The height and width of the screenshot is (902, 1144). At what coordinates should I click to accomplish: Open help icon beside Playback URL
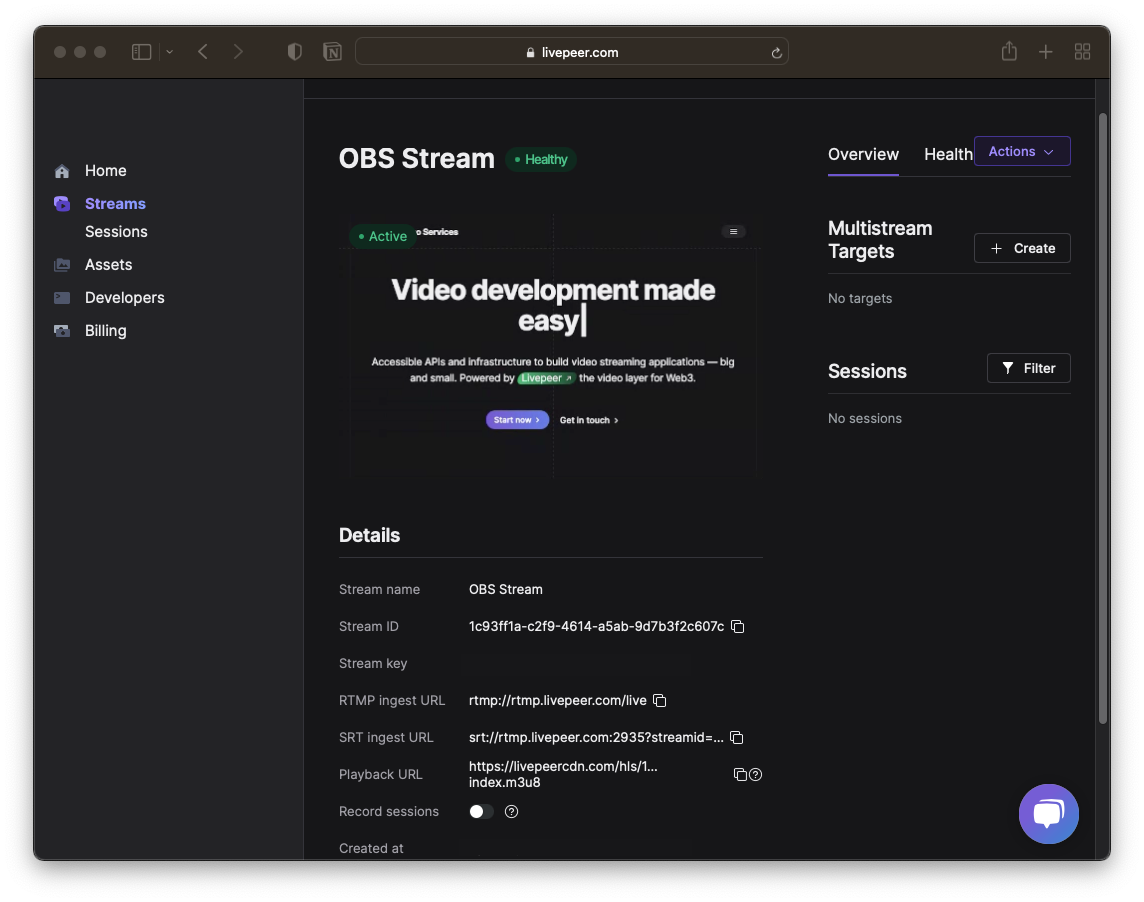(756, 775)
